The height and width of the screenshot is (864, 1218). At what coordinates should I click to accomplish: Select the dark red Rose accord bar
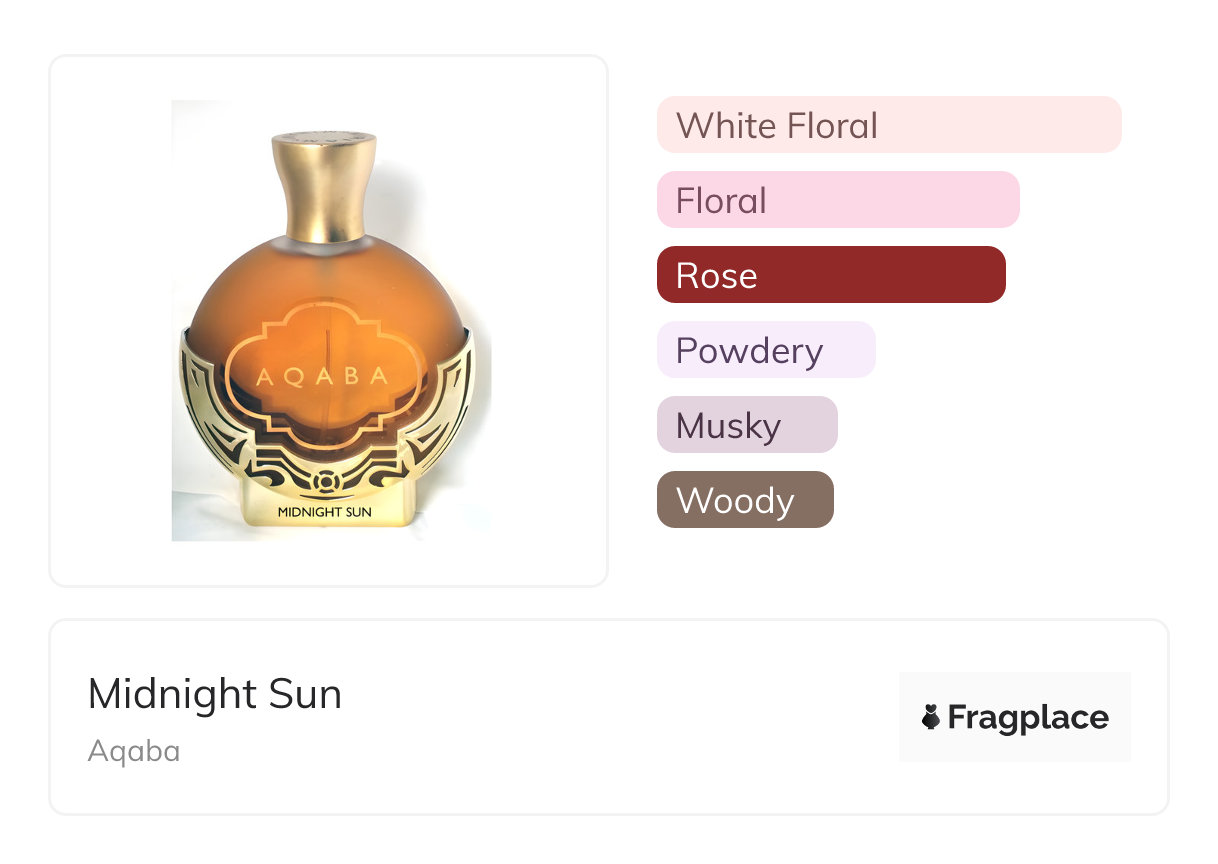[830, 275]
